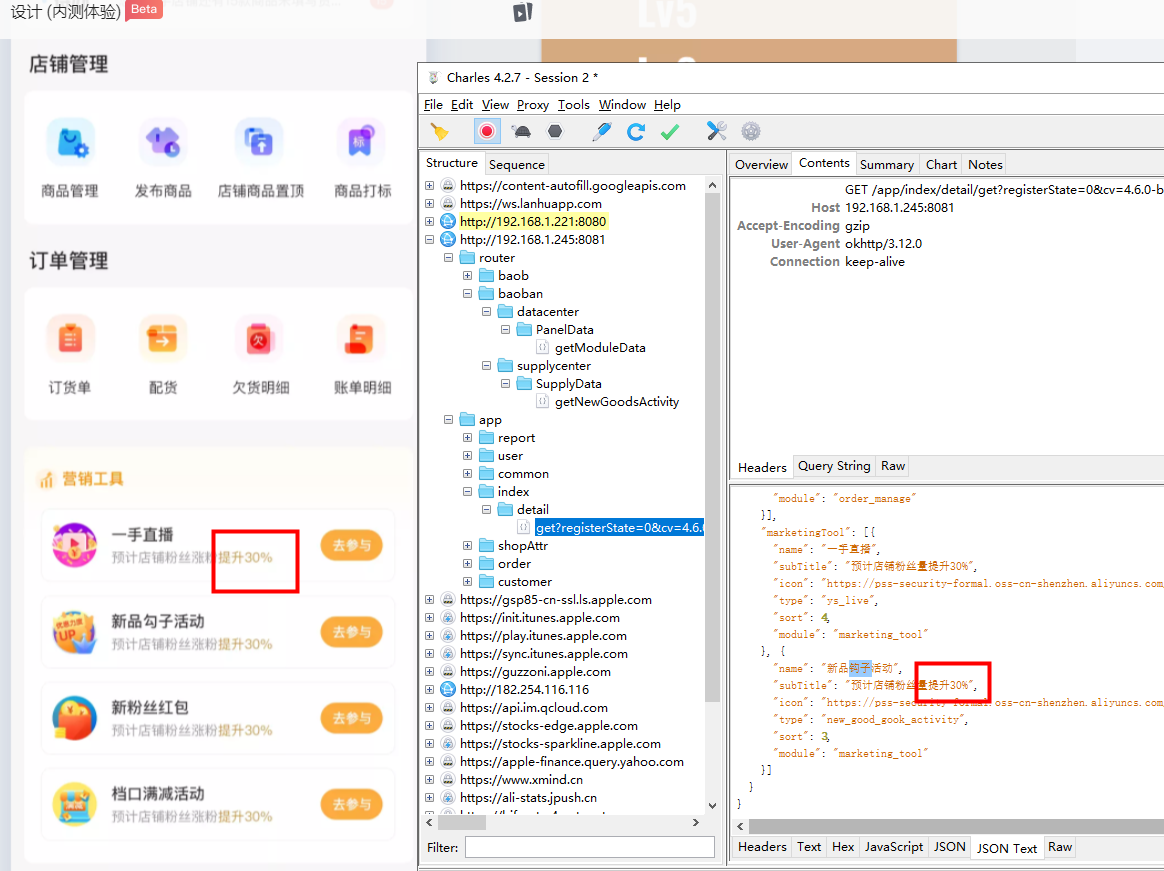Collapse the router folder

(x=448, y=258)
